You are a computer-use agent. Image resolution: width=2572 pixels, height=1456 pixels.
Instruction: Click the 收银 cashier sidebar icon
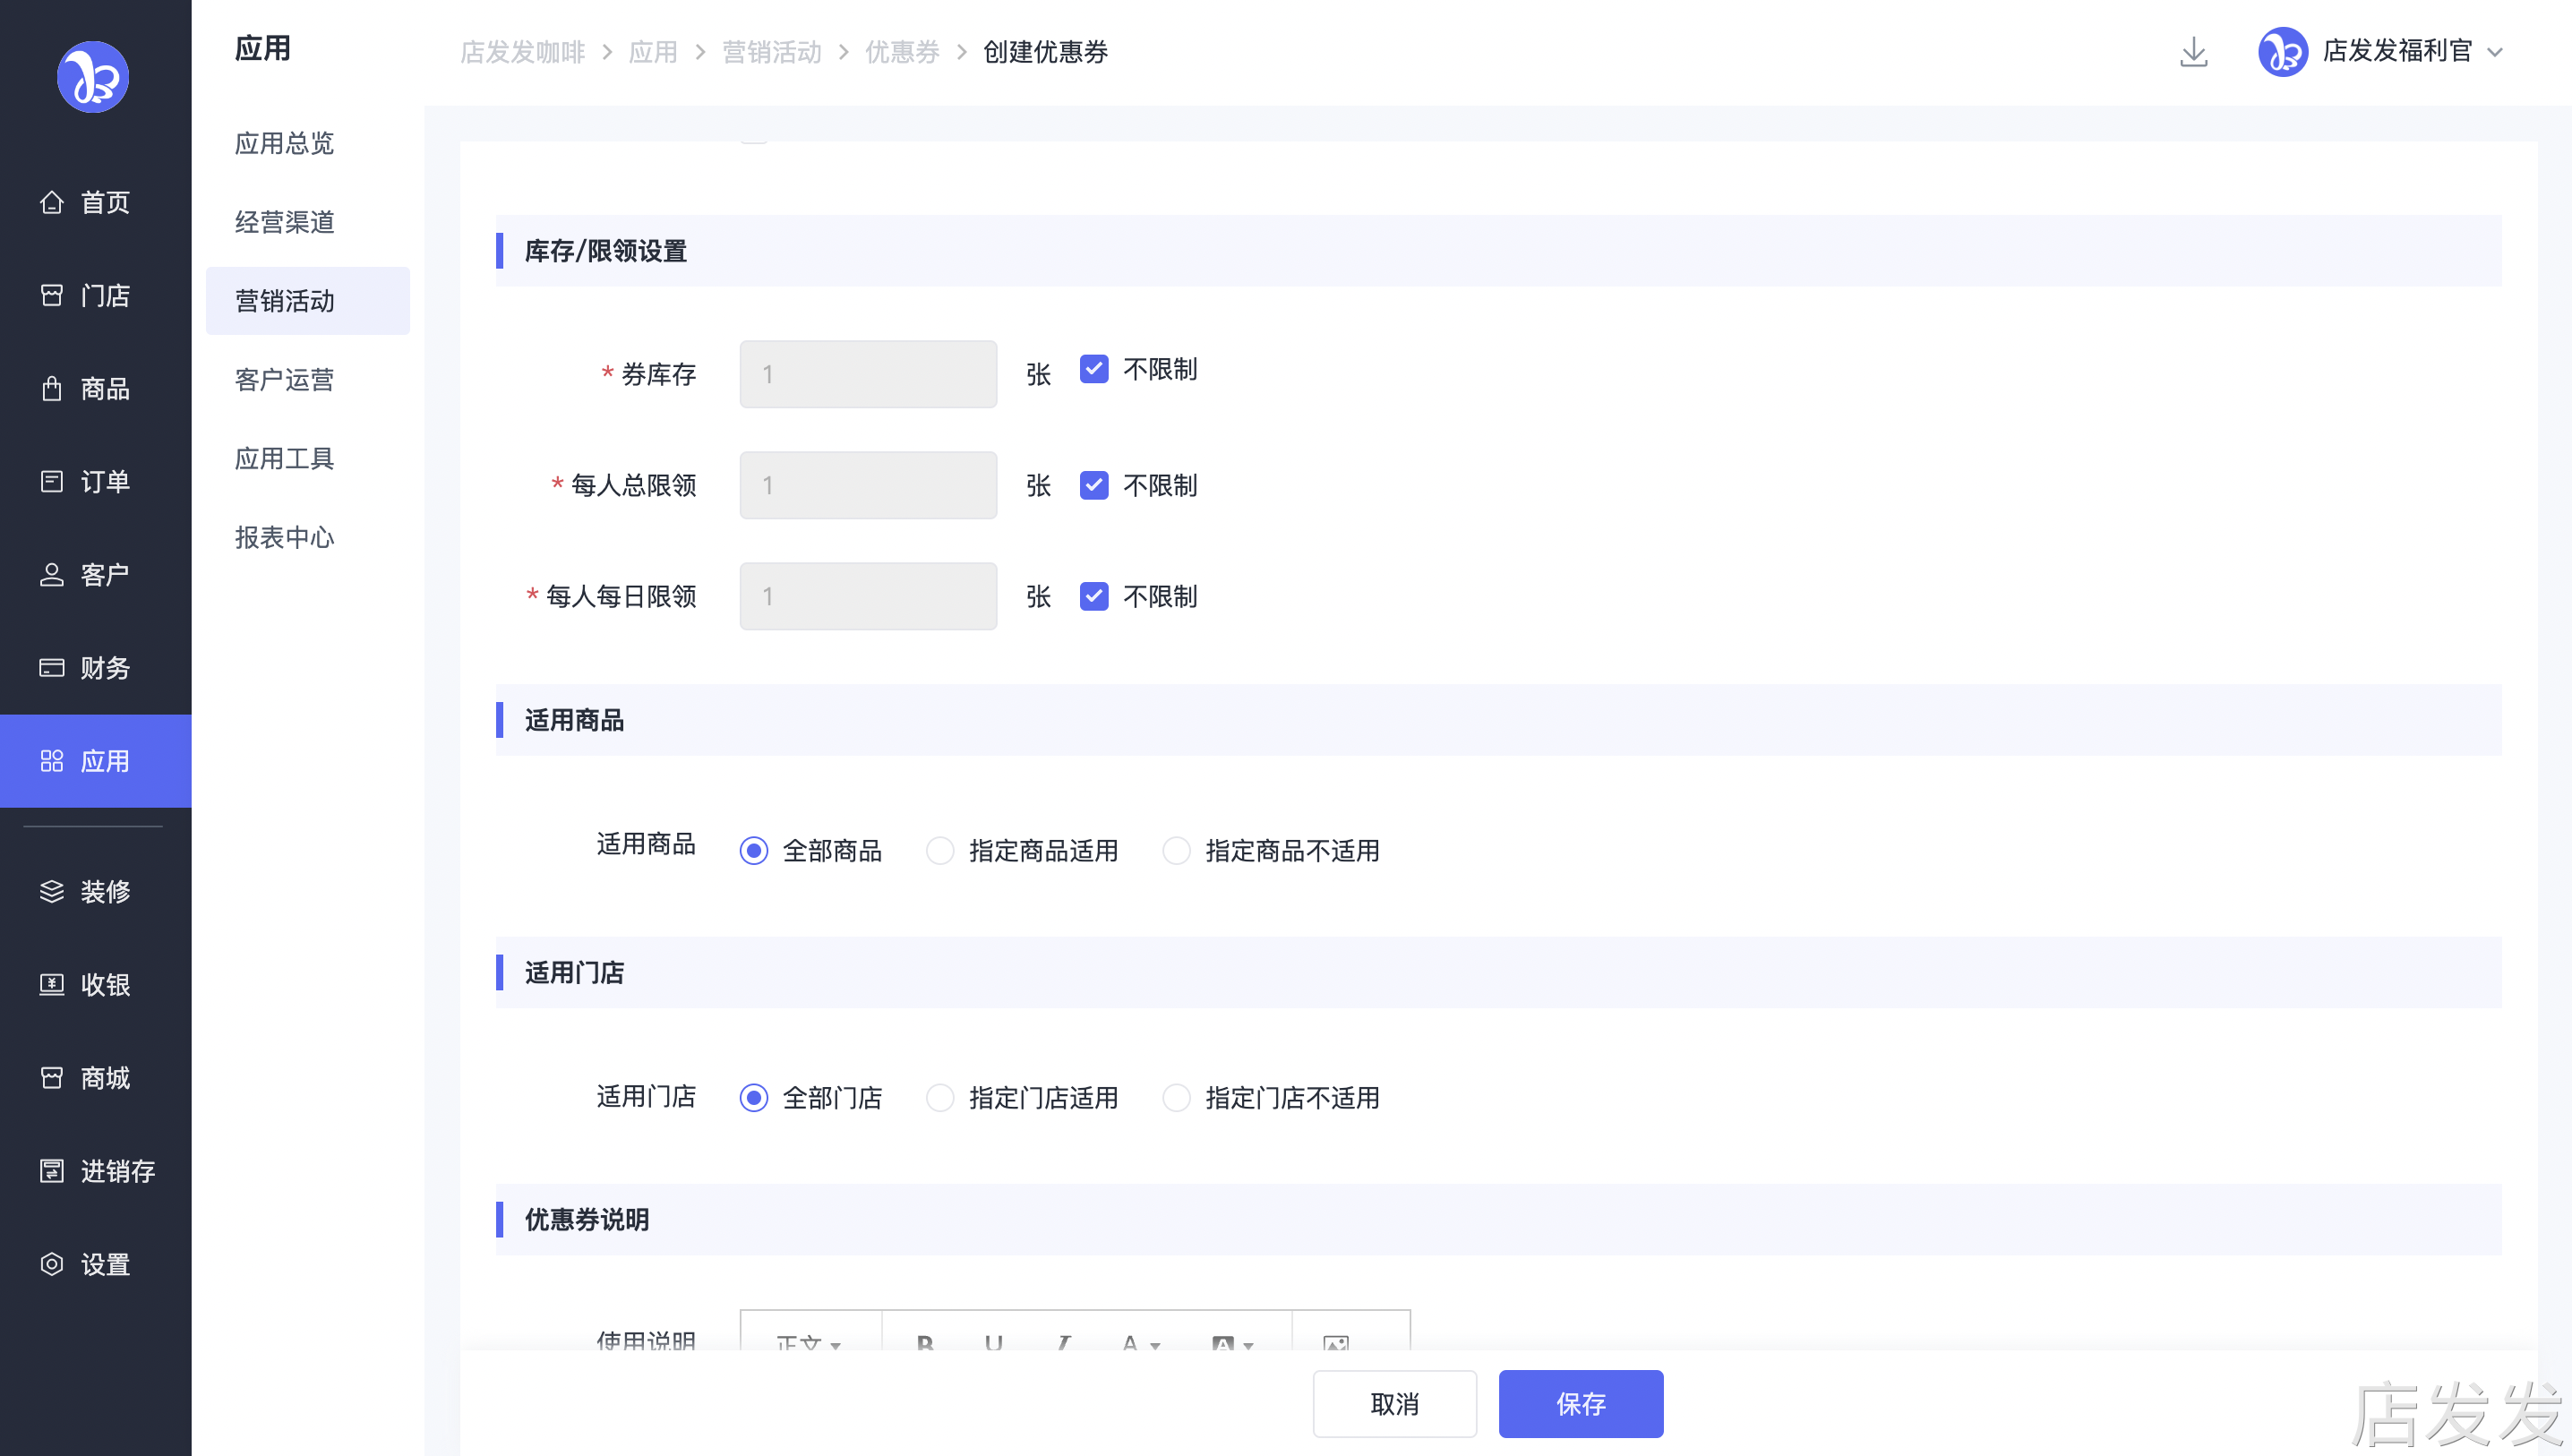coord(52,985)
